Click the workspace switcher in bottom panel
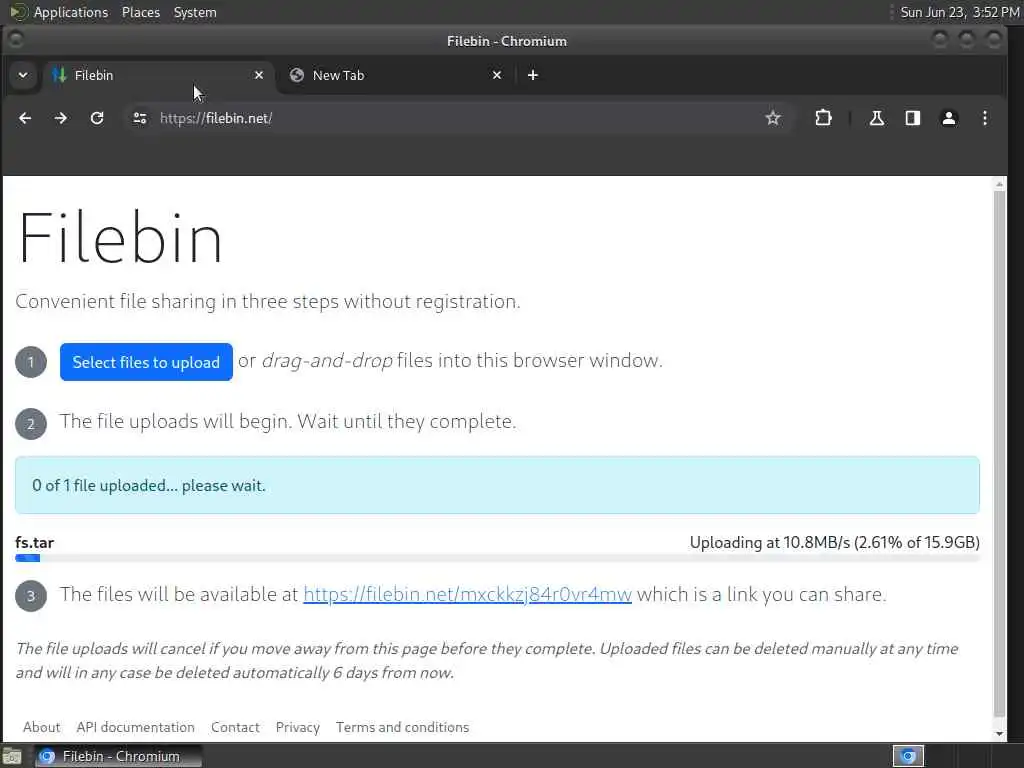The height and width of the screenshot is (768, 1024). pyautogui.click(x=908, y=756)
